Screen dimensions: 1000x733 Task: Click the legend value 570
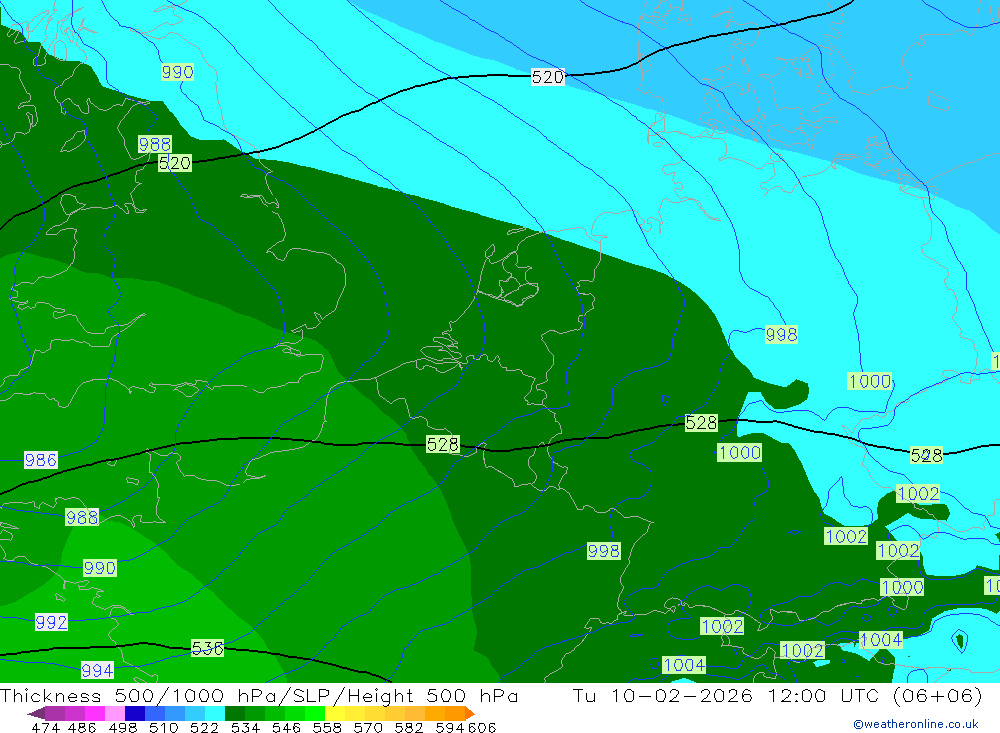(368, 727)
